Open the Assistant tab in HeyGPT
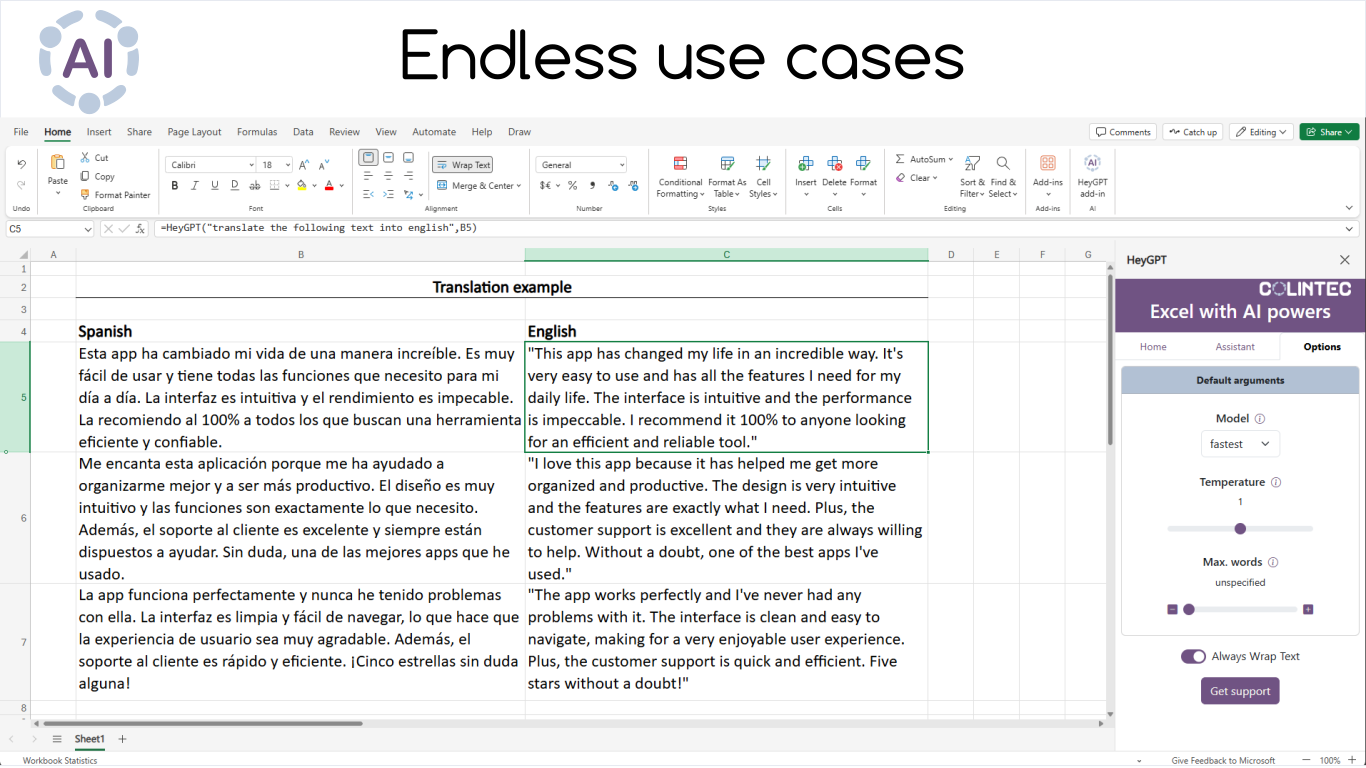The image size is (1366, 768). 1235,347
